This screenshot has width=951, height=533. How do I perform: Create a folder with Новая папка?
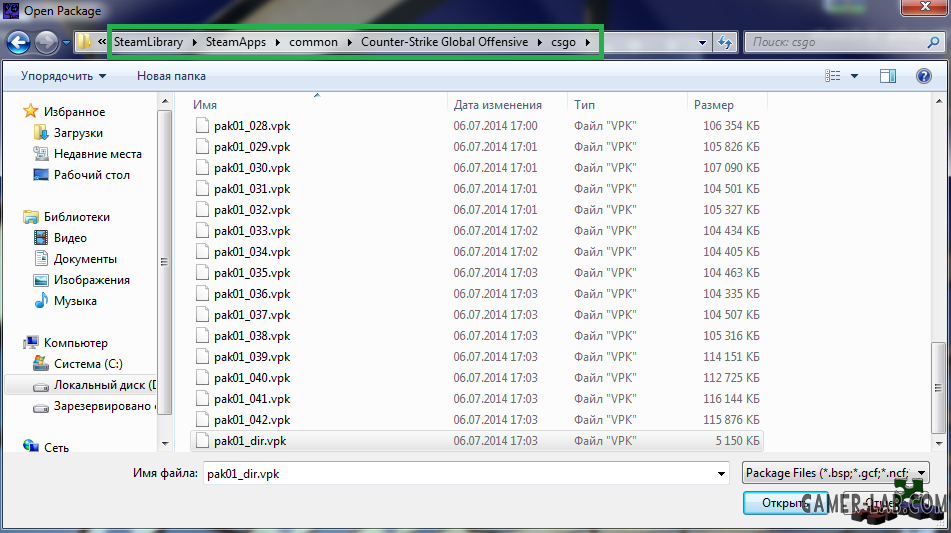(171, 76)
